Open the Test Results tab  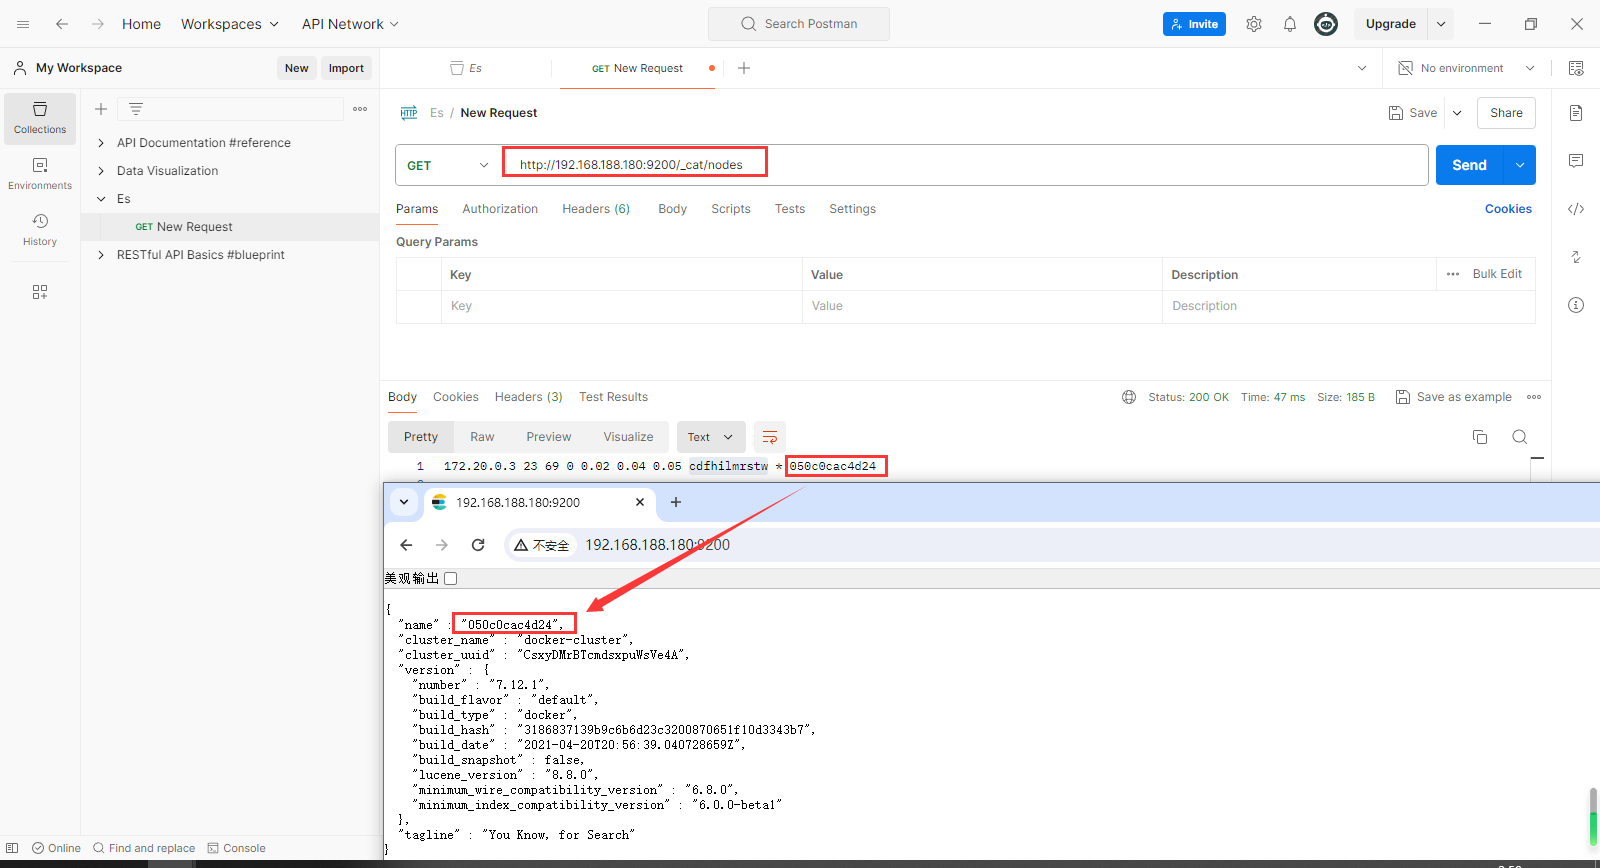click(x=614, y=397)
